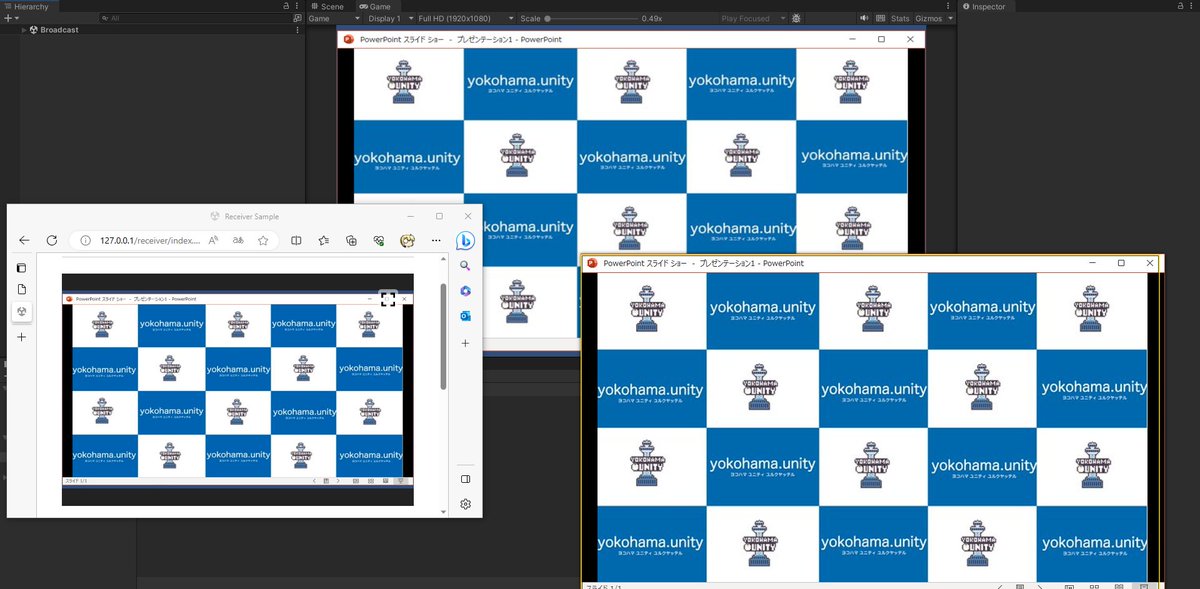Switch to the Unity Scene tab

pyautogui.click(x=327, y=6)
